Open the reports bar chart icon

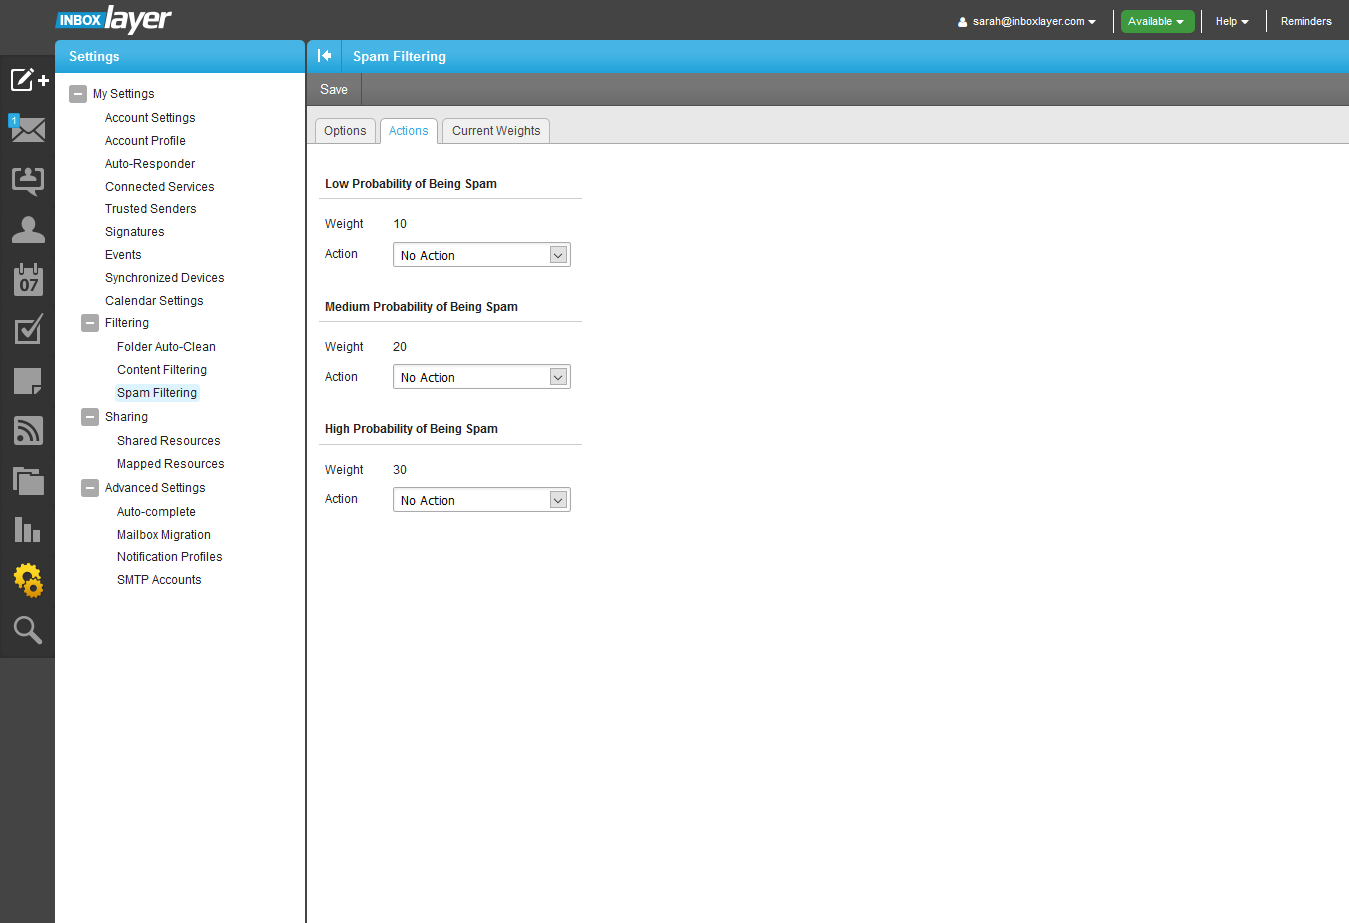28,530
